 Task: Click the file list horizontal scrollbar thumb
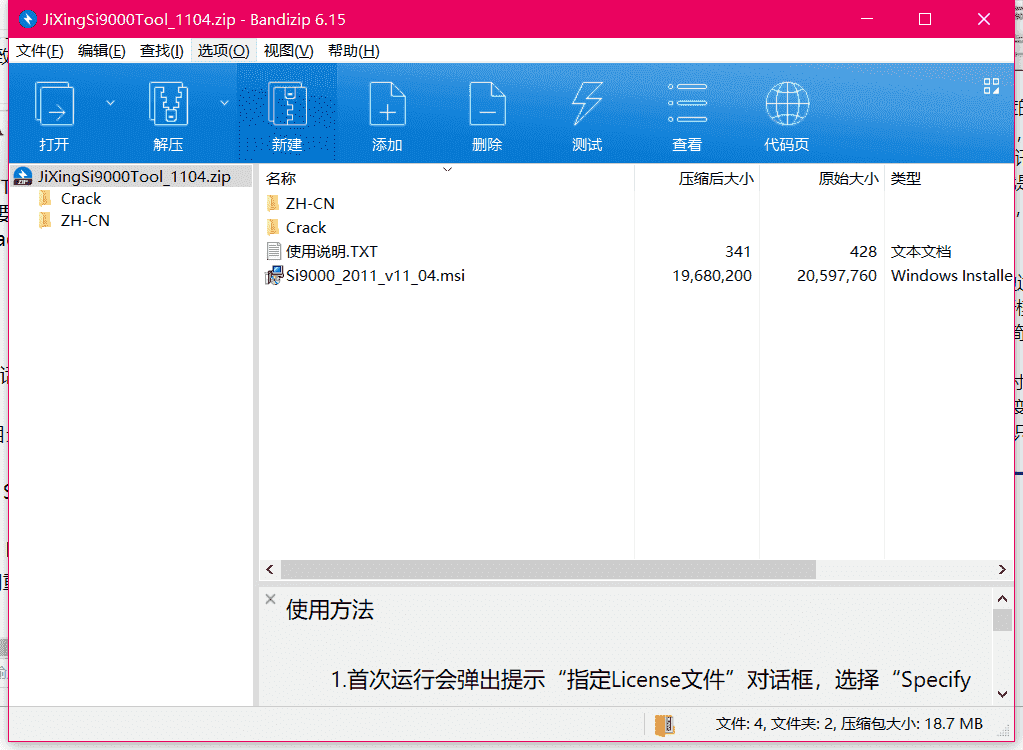(x=548, y=570)
